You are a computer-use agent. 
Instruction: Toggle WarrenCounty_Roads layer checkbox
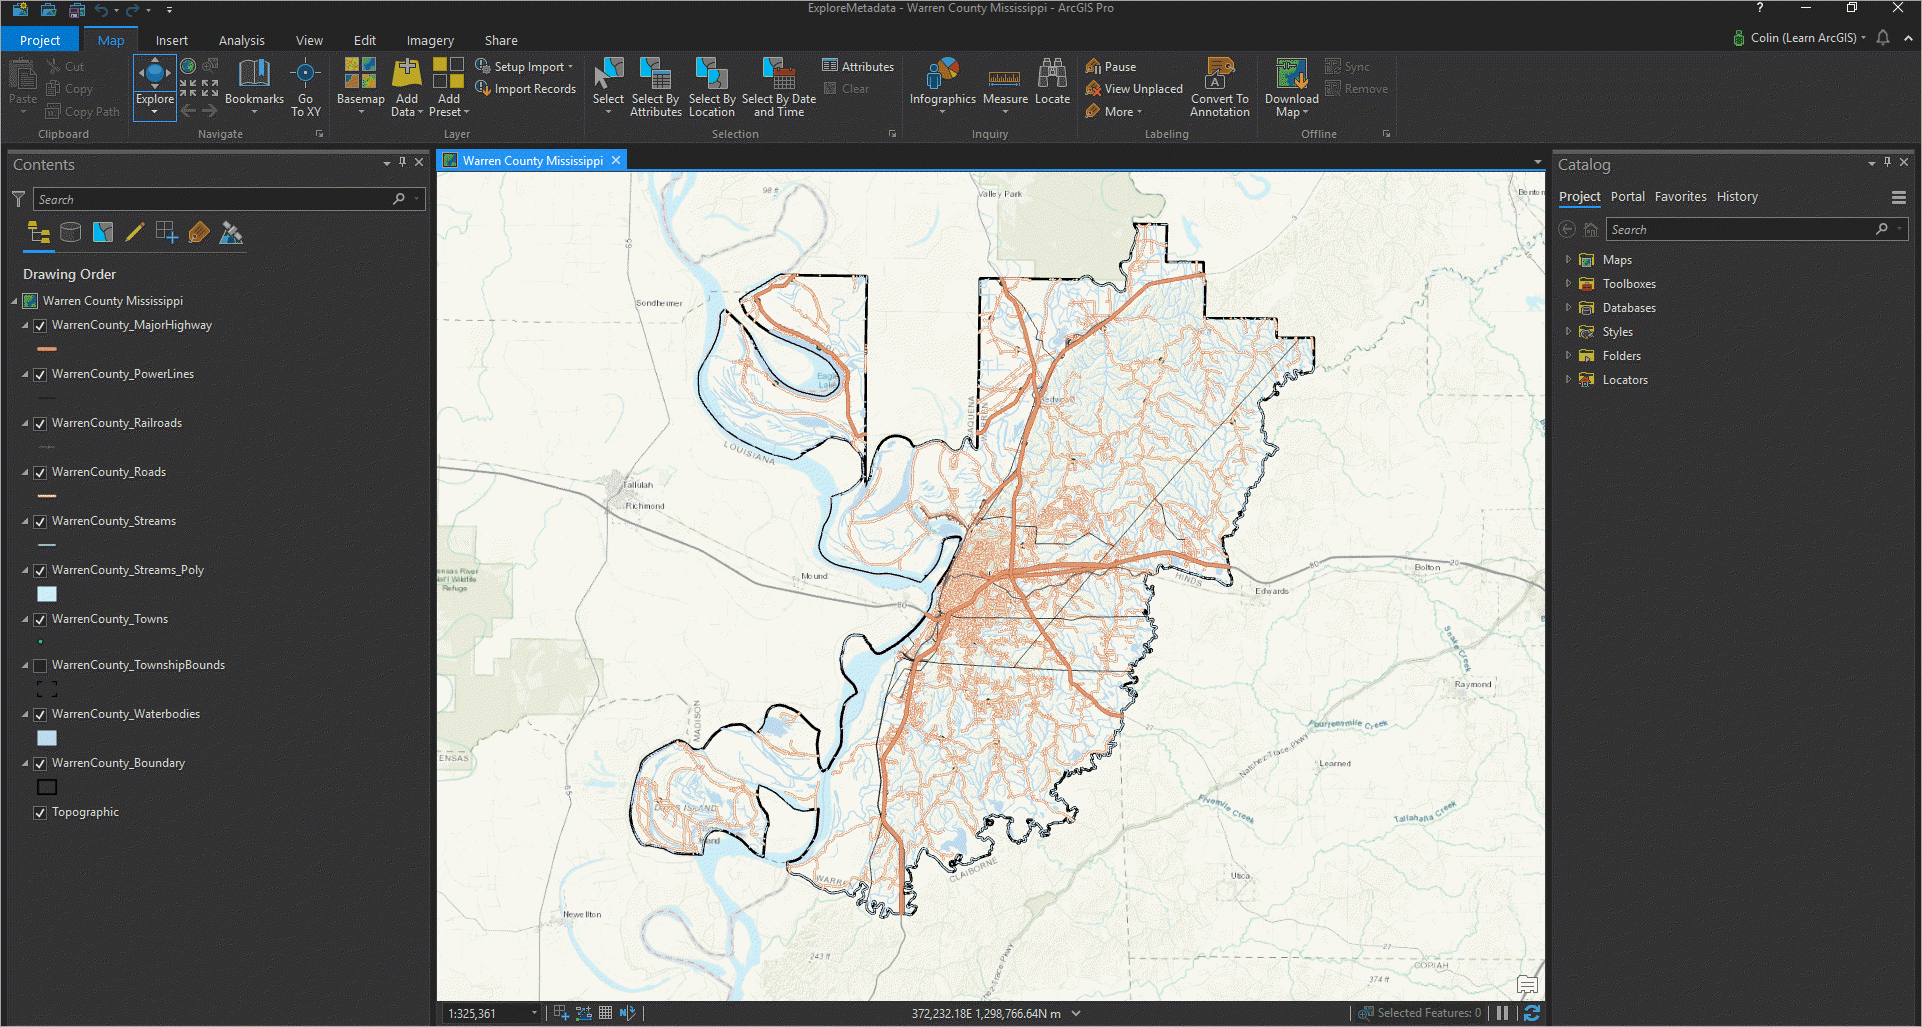pyautogui.click(x=40, y=473)
